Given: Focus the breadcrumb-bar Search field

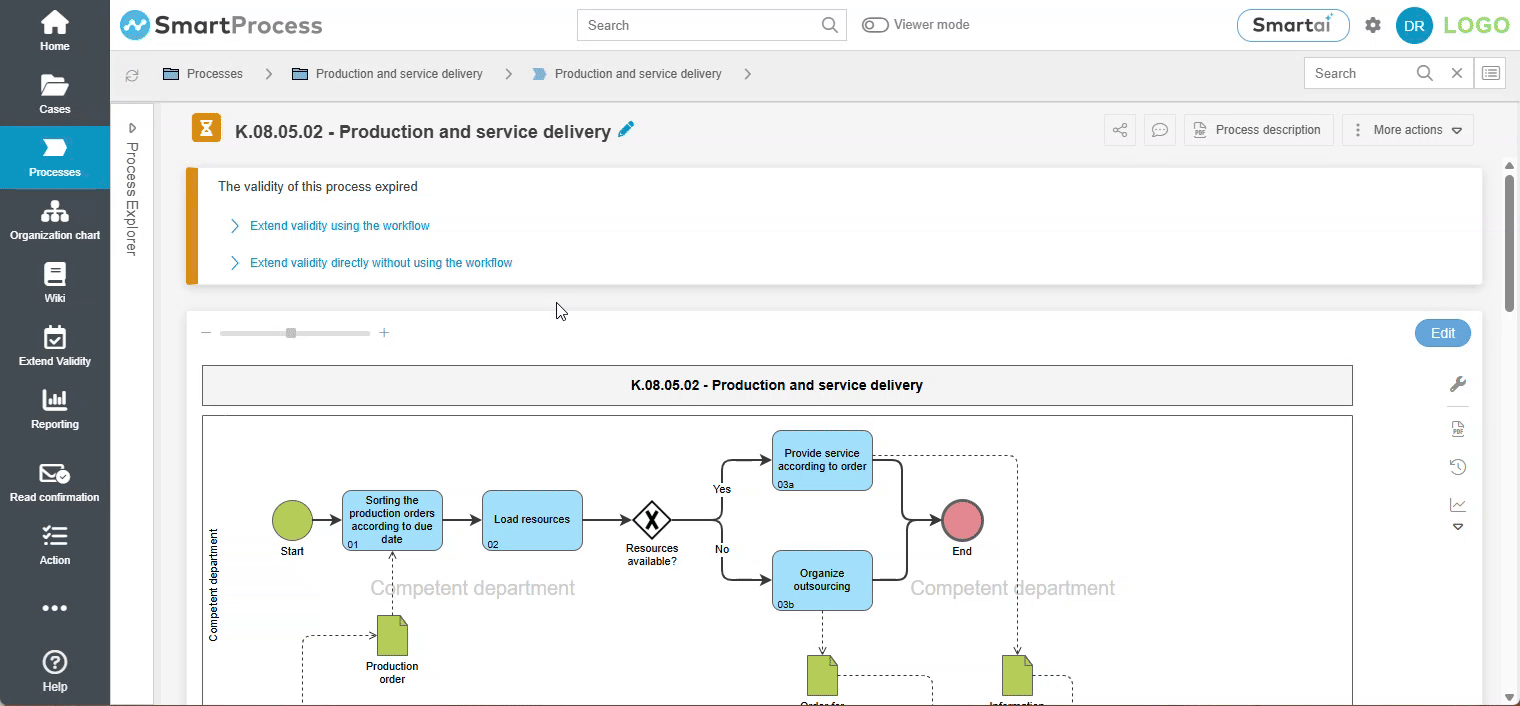Looking at the screenshot, I should (x=1360, y=73).
